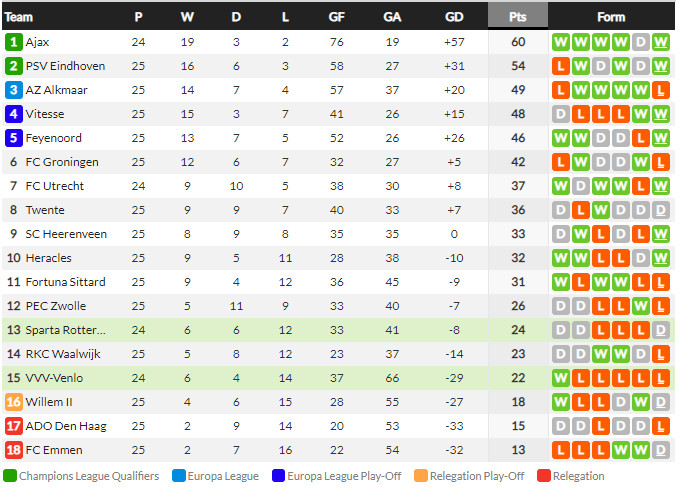
Task: Click the single win badge in VVV-Venlo's form
Action: (561, 378)
